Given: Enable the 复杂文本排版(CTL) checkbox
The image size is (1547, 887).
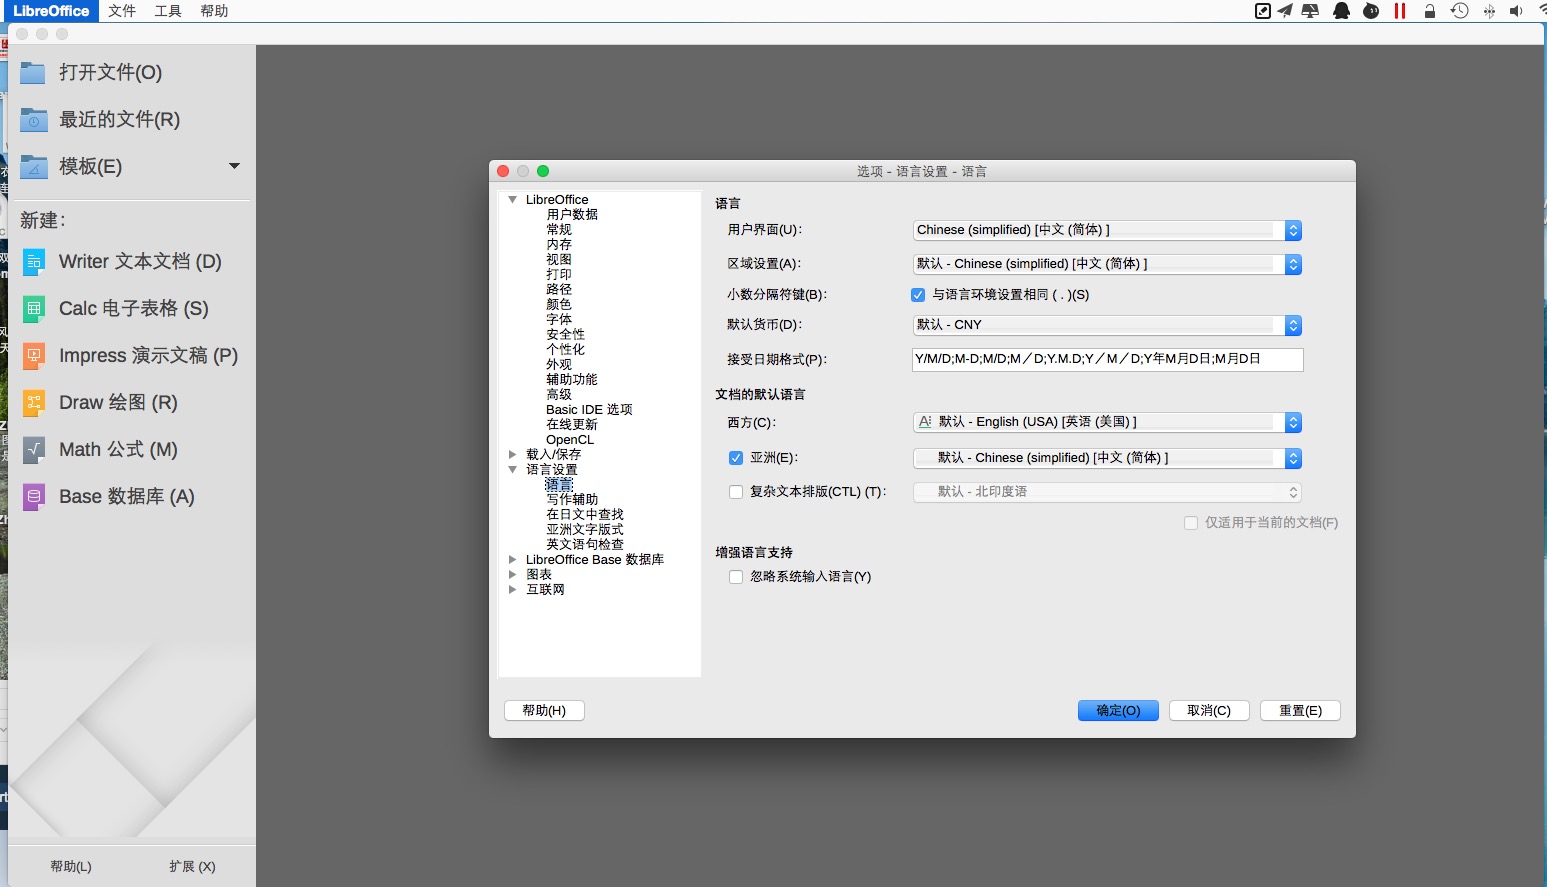Looking at the screenshot, I should (736, 492).
